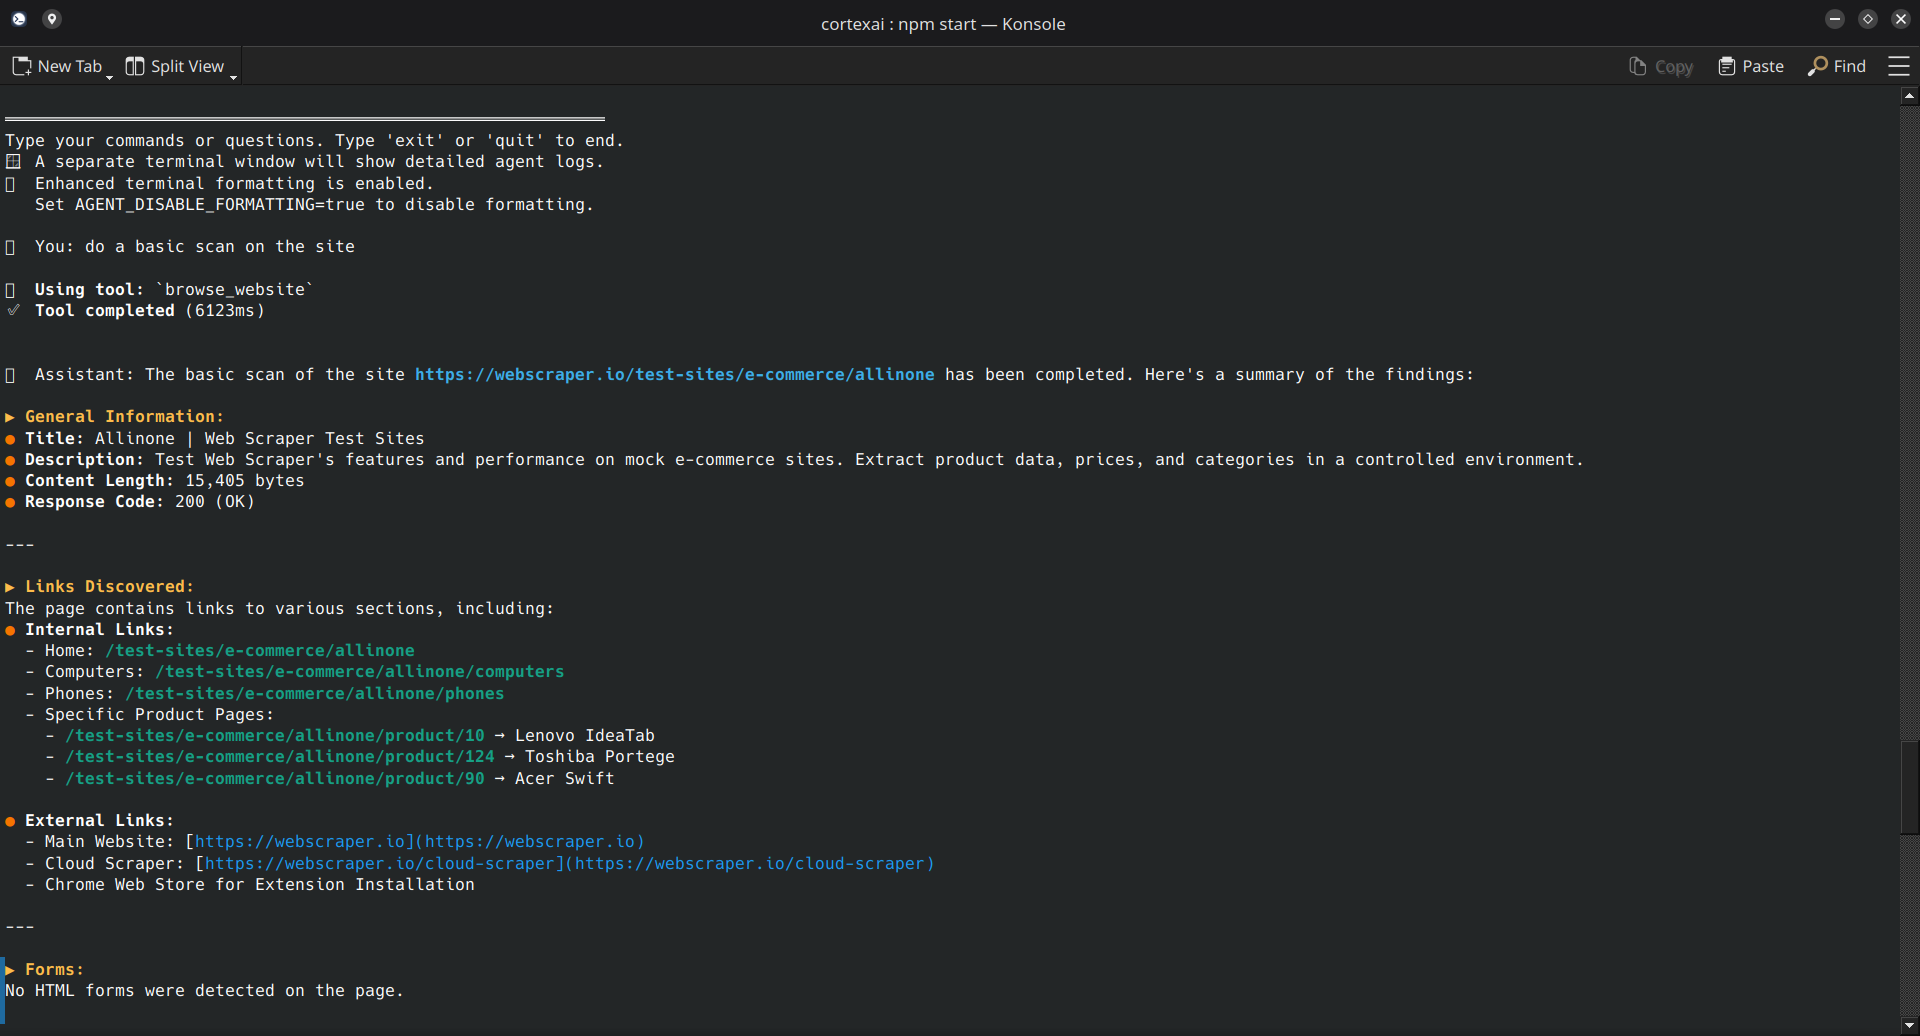This screenshot has width=1920, height=1036.
Task: Expand the Split View dropdown arrow
Action: 233,76
